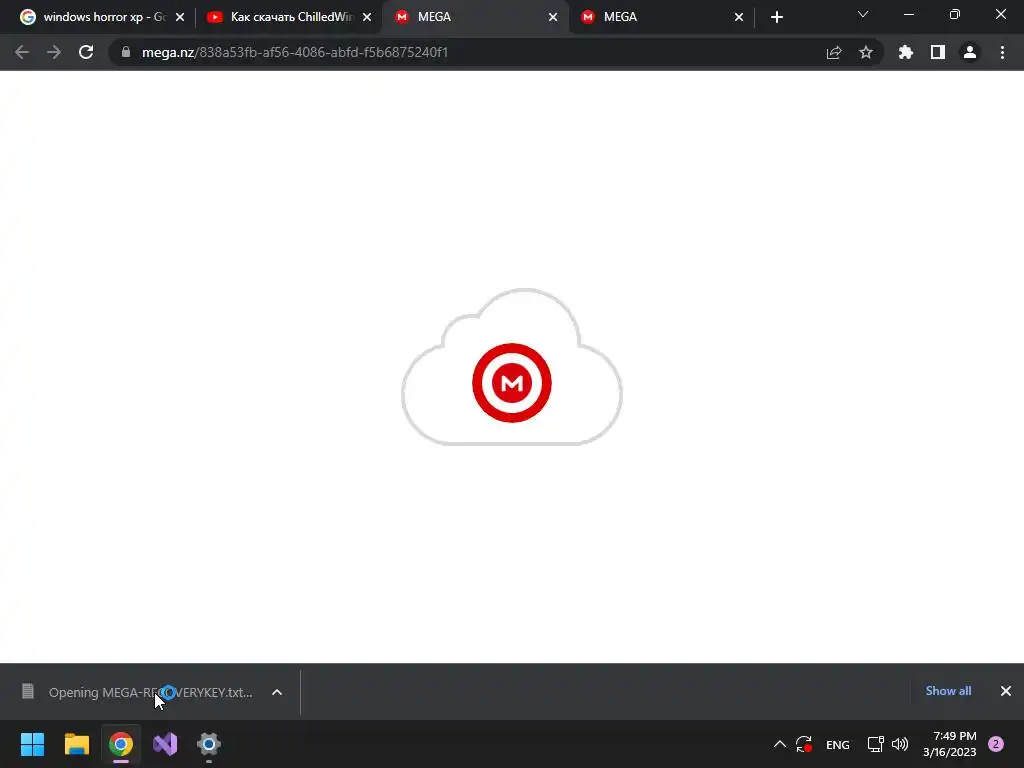Close the YouTube ChilledWin tab

367,17
